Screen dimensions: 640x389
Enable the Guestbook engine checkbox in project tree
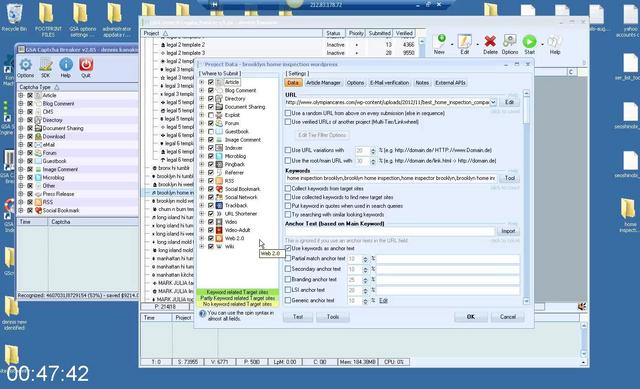tap(211, 131)
